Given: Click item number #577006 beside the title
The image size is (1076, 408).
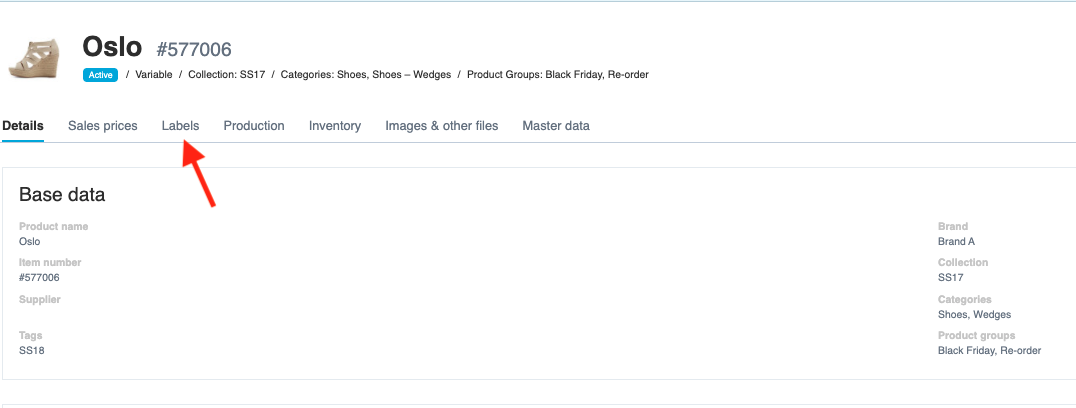Looking at the screenshot, I should tap(194, 49).
